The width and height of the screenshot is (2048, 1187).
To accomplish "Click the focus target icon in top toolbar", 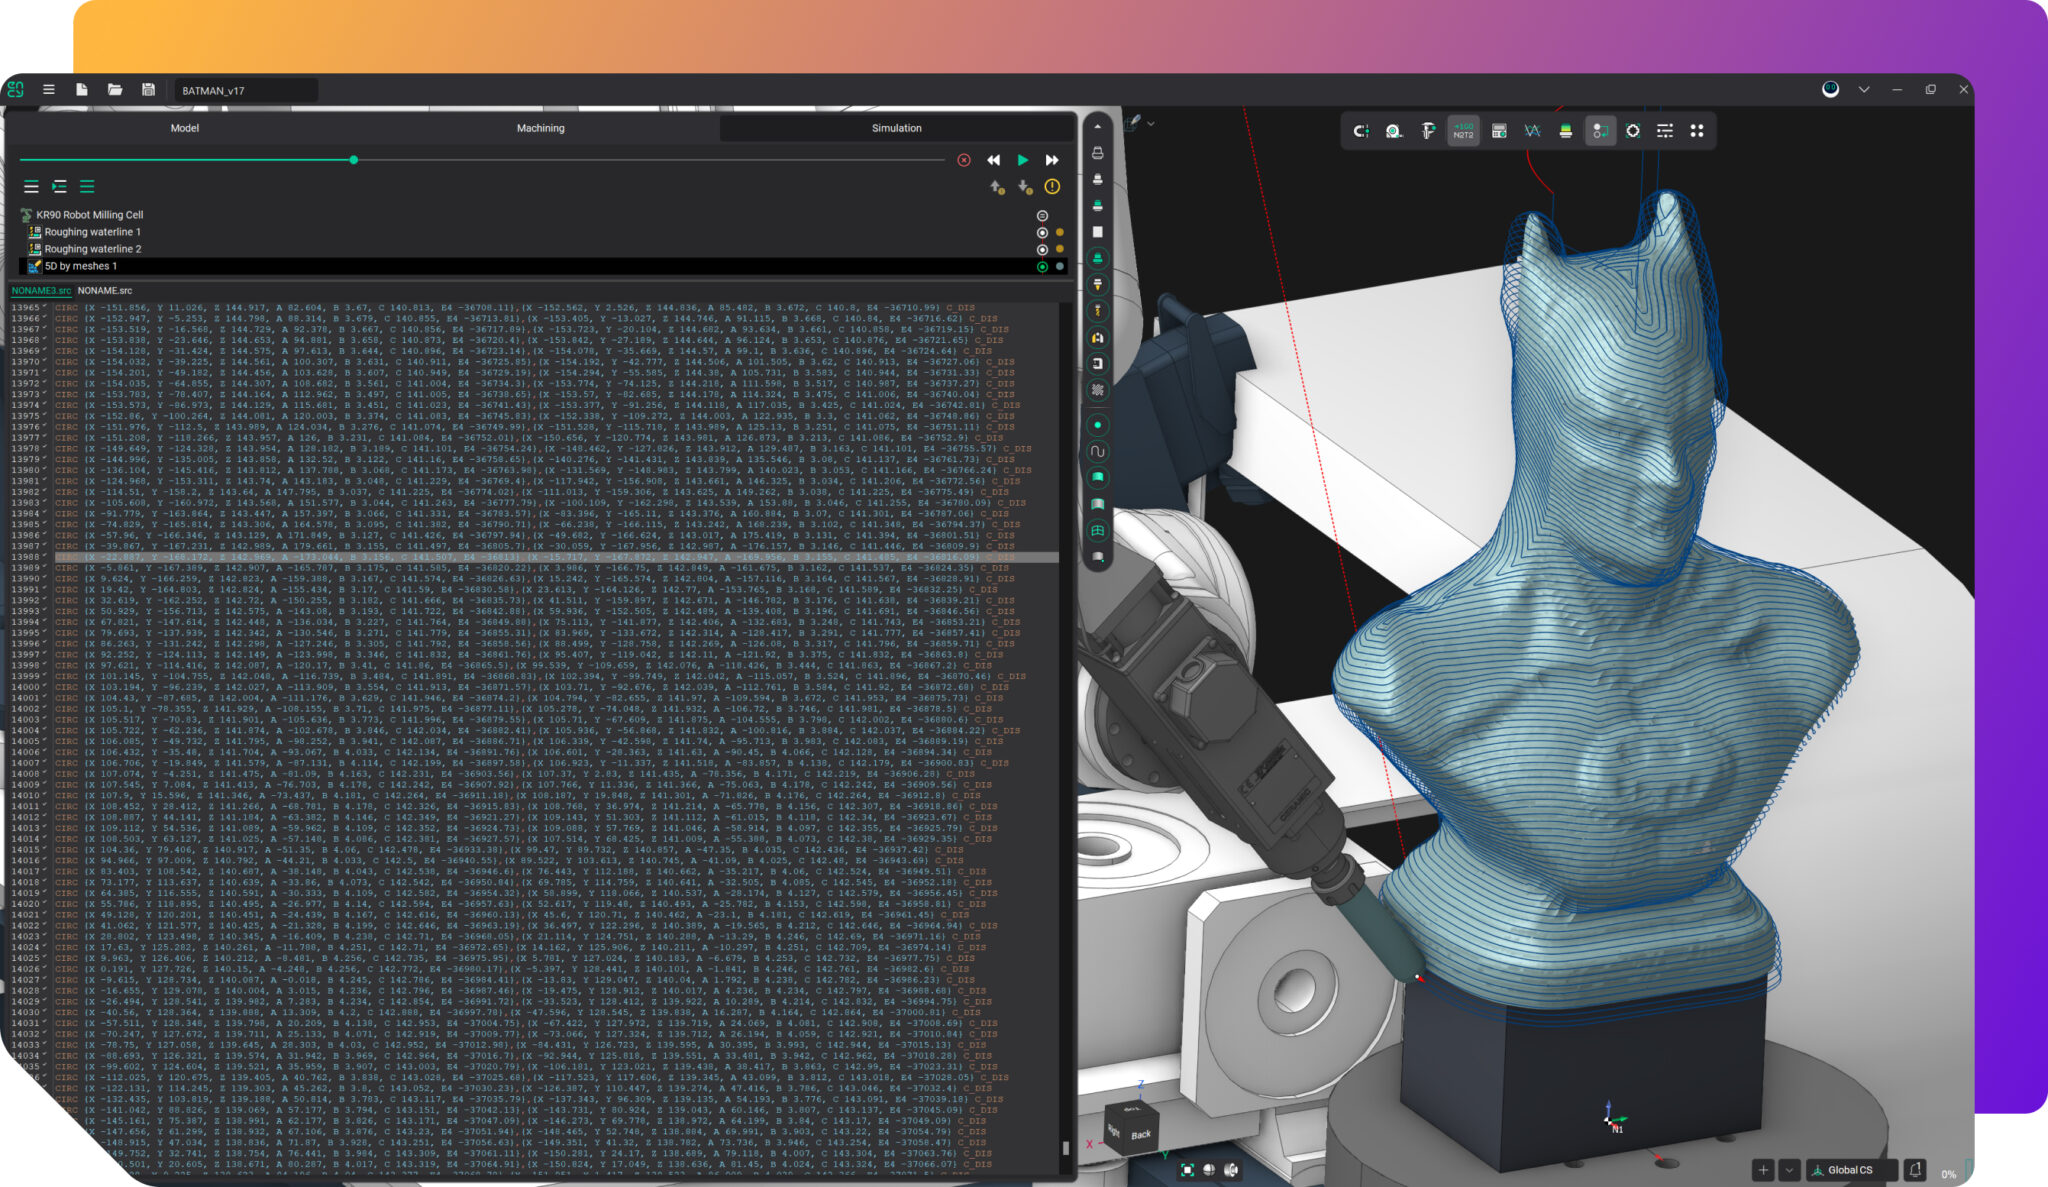I will [x=1633, y=131].
